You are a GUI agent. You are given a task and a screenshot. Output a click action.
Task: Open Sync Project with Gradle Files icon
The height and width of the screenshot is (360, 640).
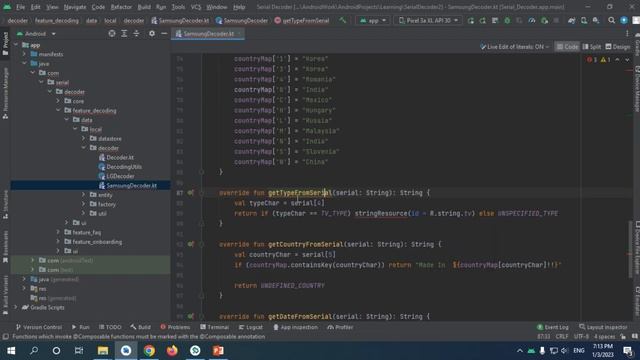click(x=571, y=20)
